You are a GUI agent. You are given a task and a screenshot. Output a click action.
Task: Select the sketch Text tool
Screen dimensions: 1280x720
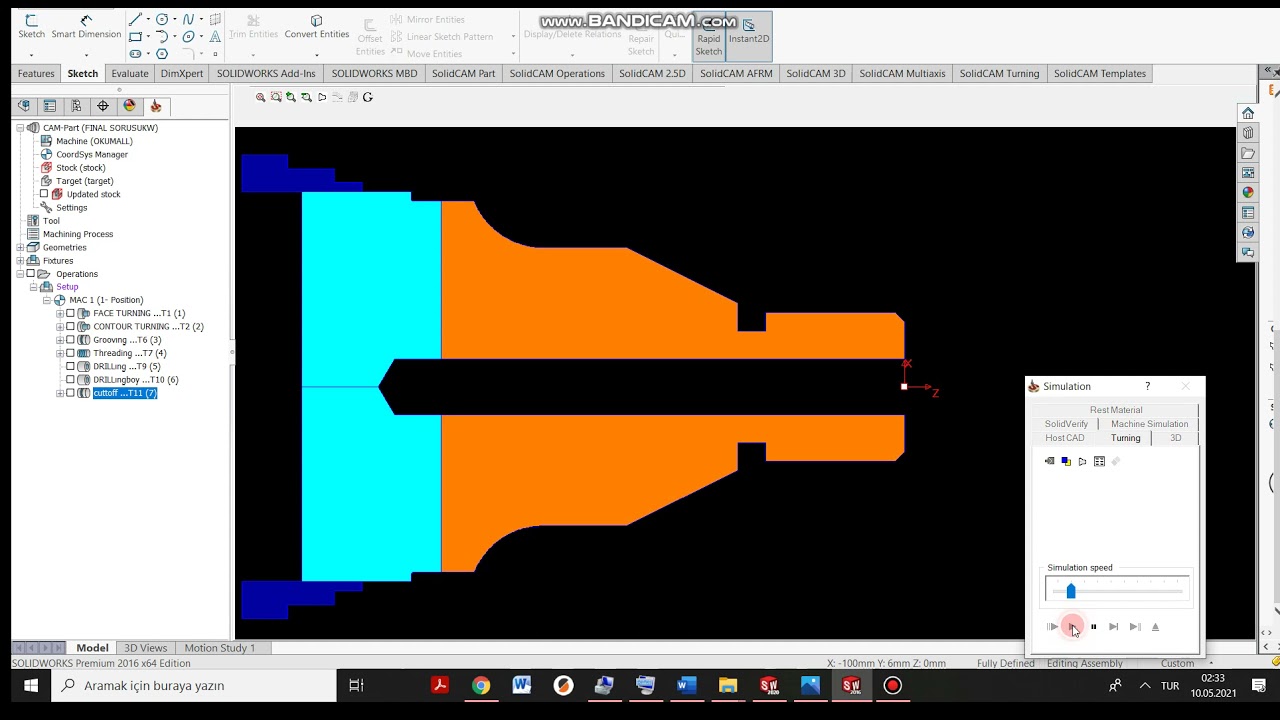(x=215, y=37)
